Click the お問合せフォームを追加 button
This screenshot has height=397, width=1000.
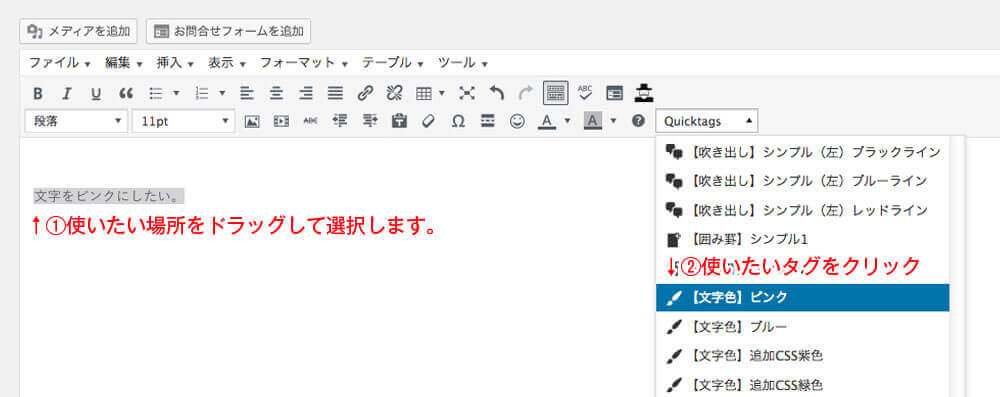coord(228,31)
